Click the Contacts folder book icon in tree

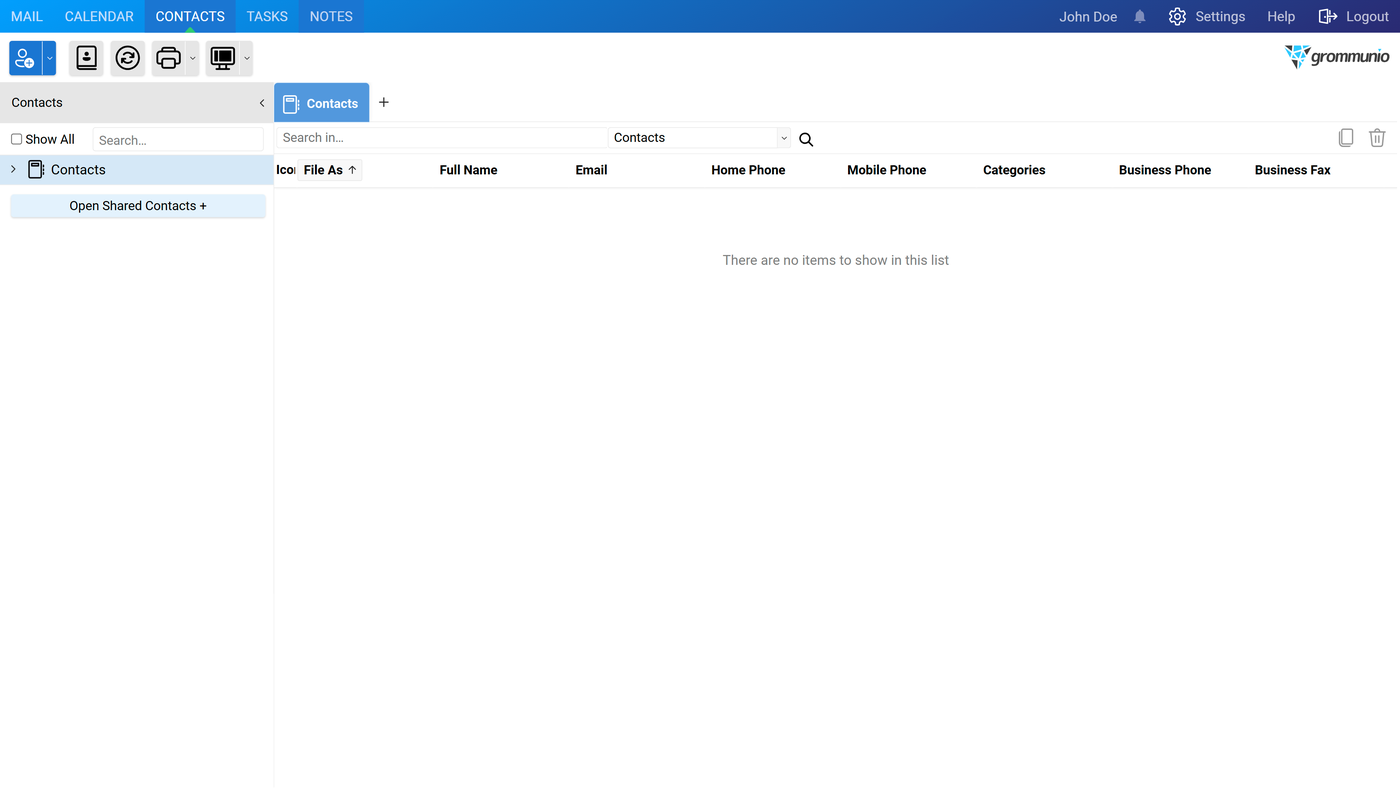(x=36, y=170)
